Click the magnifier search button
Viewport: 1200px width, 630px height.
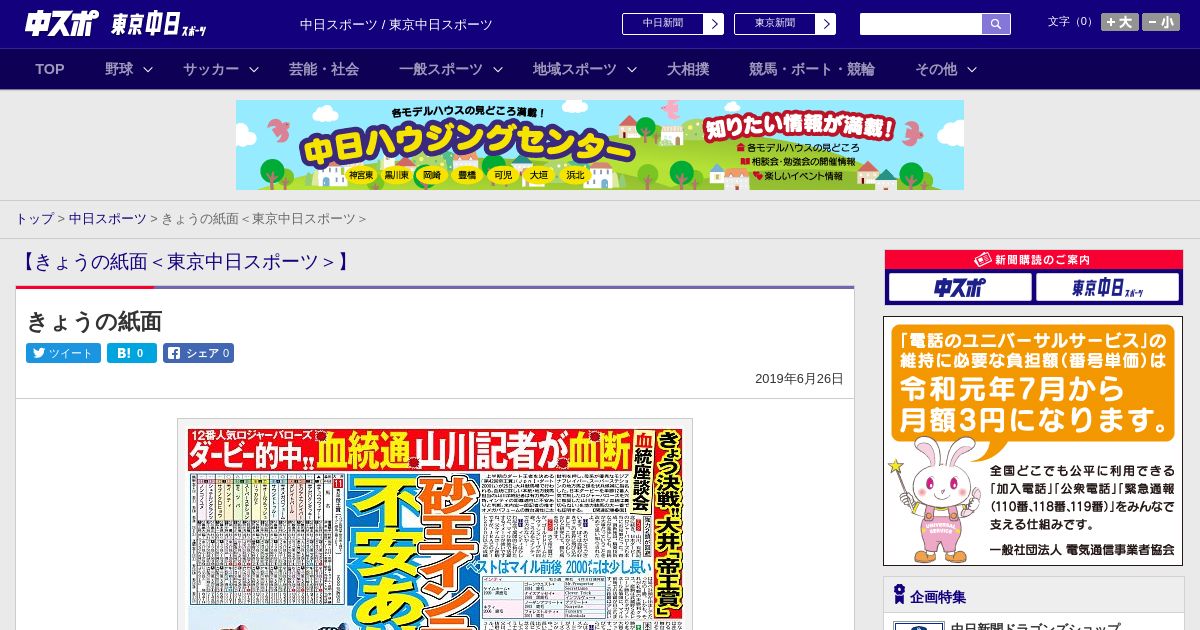point(996,24)
